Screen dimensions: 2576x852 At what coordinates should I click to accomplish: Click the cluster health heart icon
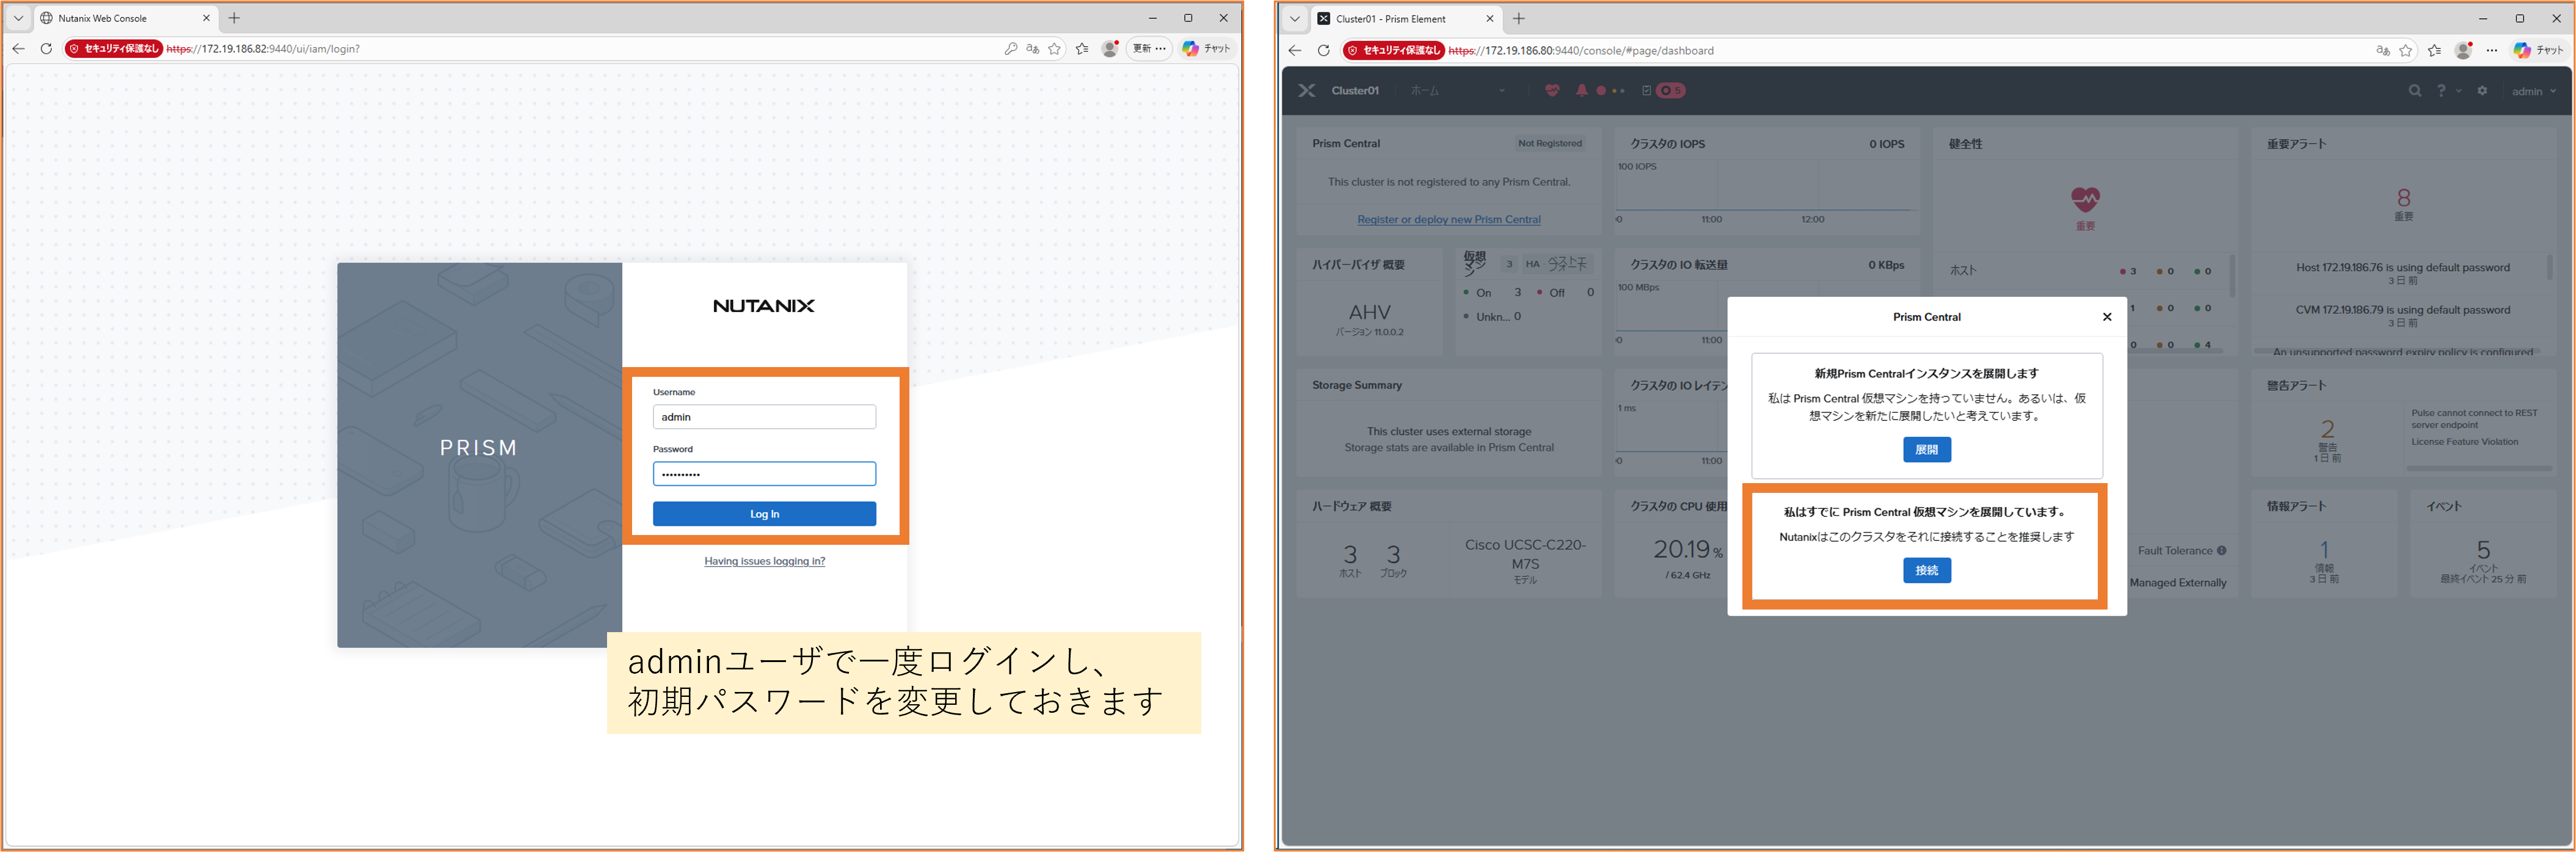[x=1551, y=90]
